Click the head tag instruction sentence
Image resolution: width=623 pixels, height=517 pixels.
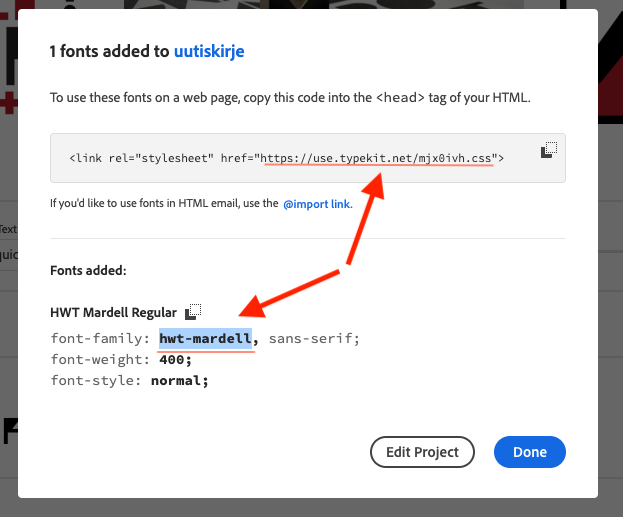point(290,97)
